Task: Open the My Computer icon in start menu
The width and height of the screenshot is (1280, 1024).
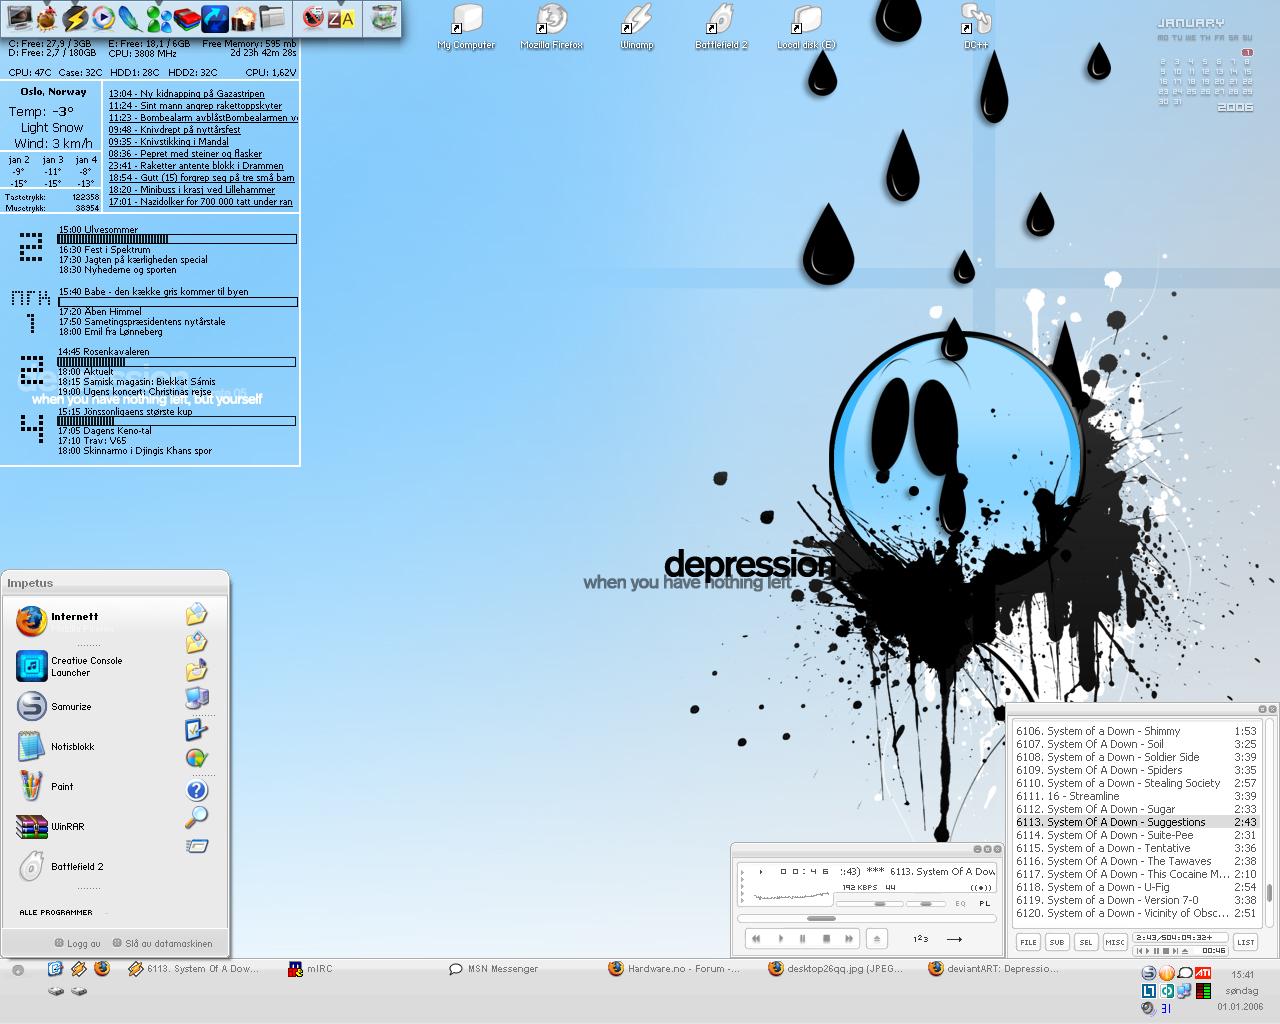Action: coord(197,698)
